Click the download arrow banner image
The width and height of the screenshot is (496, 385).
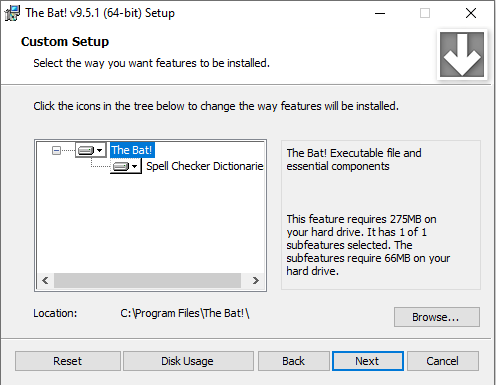click(x=462, y=55)
